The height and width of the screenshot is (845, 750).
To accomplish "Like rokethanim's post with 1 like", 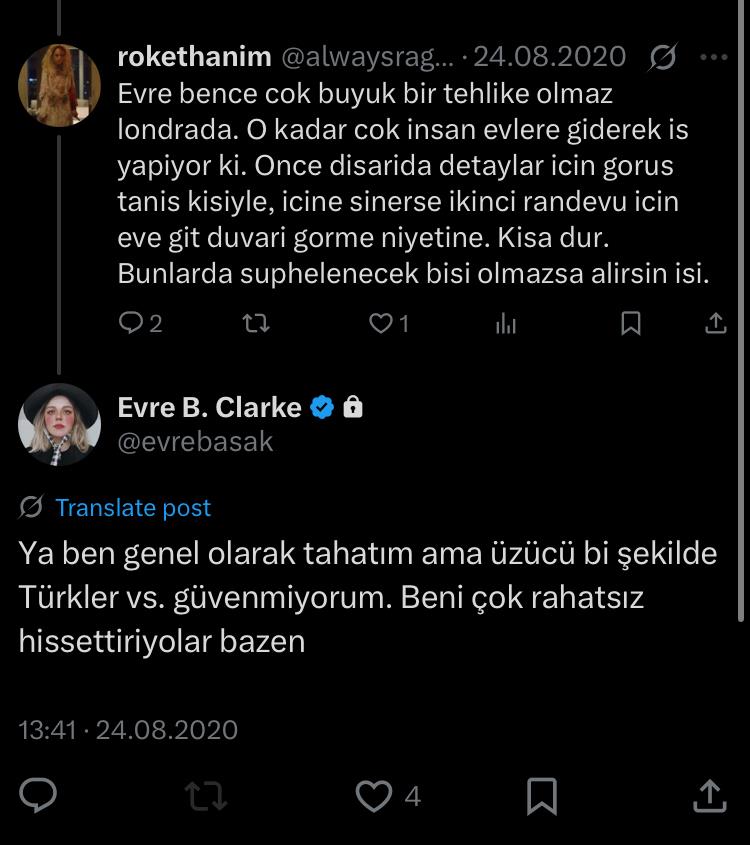I will [388, 323].
